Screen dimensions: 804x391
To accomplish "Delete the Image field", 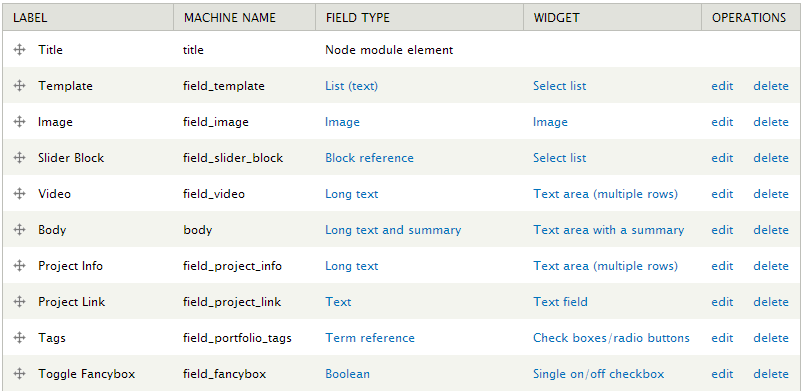I will pos(771,122).
